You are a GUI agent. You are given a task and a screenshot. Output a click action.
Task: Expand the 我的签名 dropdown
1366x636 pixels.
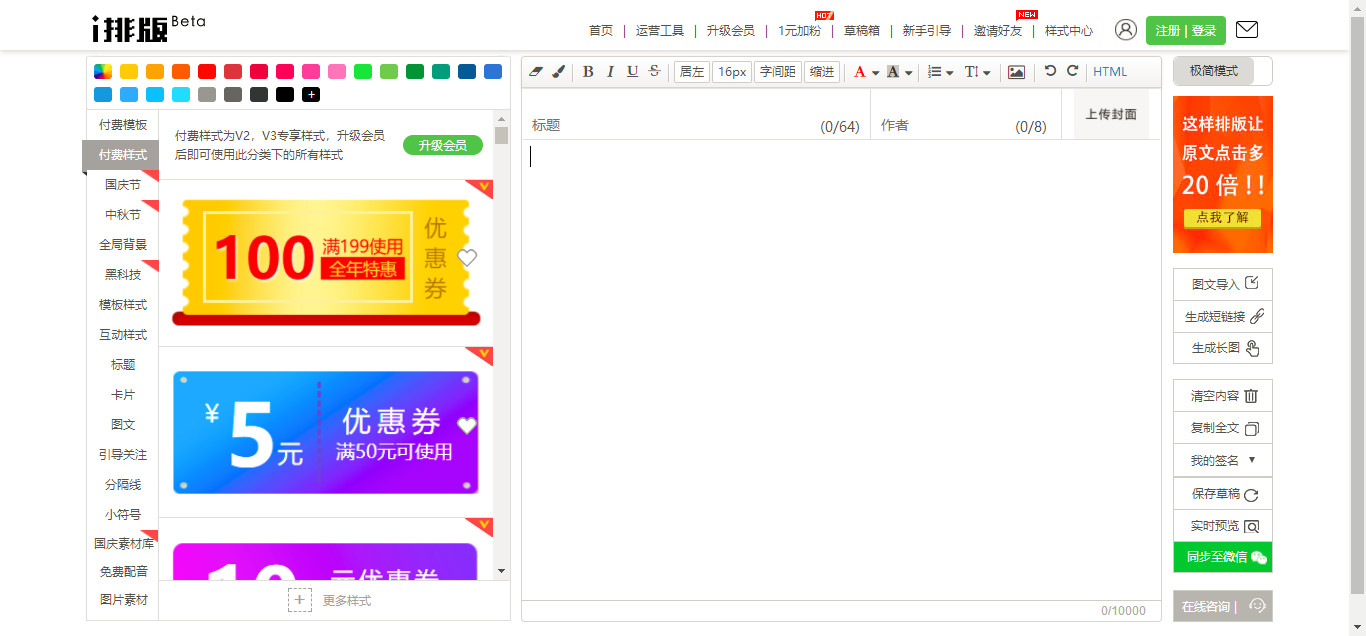click(x=1222, y=460)
